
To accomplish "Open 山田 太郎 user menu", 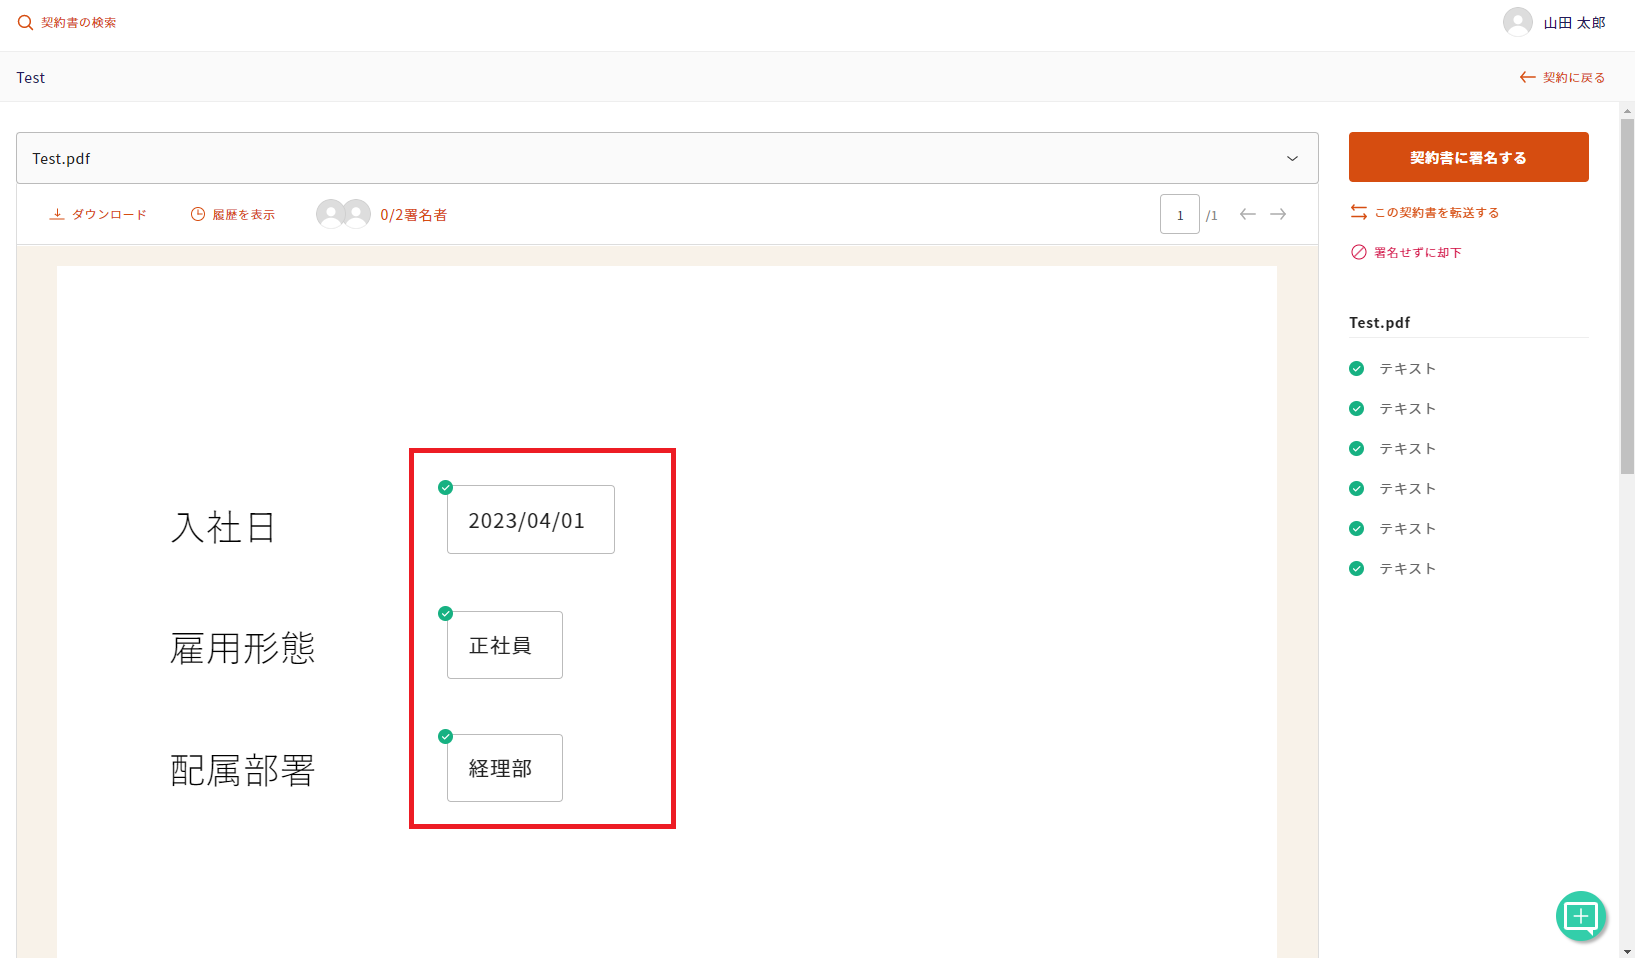I will 1573,23.
